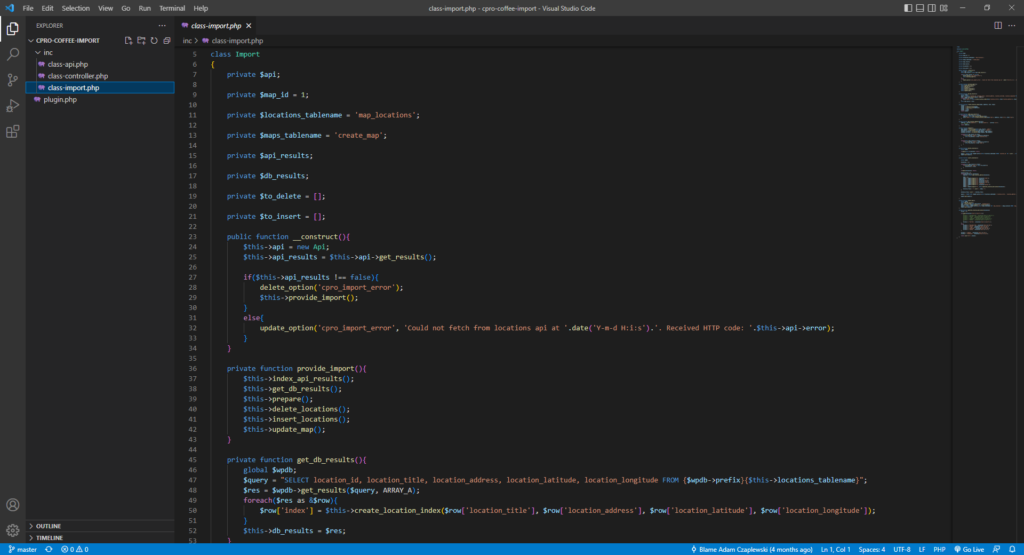Click the New File icon in Explorer
The height and width of the screenshot is (555, 1024).
(129, 40)
